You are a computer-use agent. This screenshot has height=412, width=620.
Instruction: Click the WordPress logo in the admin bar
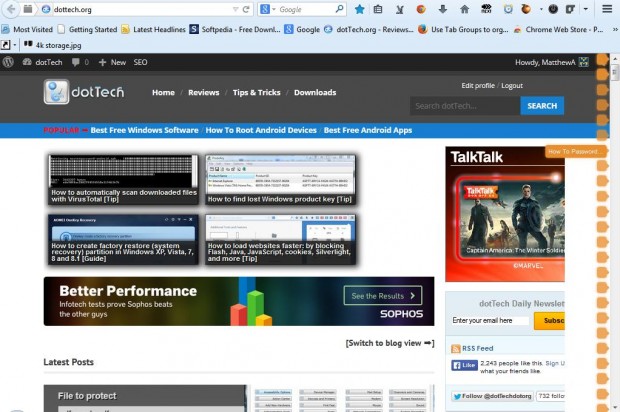point(8,62)
